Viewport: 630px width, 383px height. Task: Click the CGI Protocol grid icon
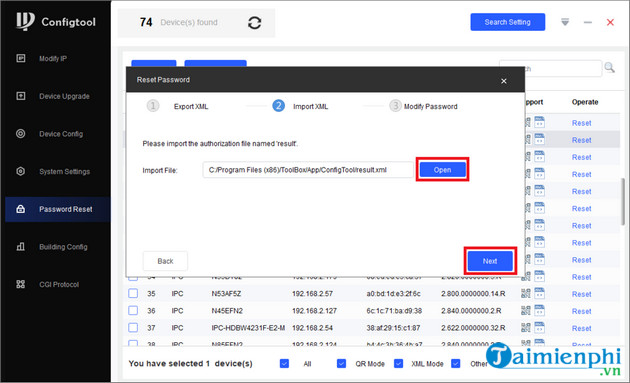20,284
